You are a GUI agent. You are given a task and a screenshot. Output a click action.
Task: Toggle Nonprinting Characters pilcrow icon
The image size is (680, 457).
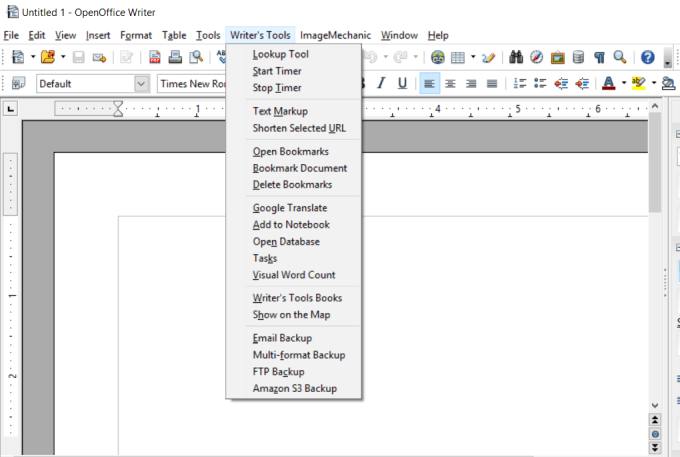[x=599, y=57]
